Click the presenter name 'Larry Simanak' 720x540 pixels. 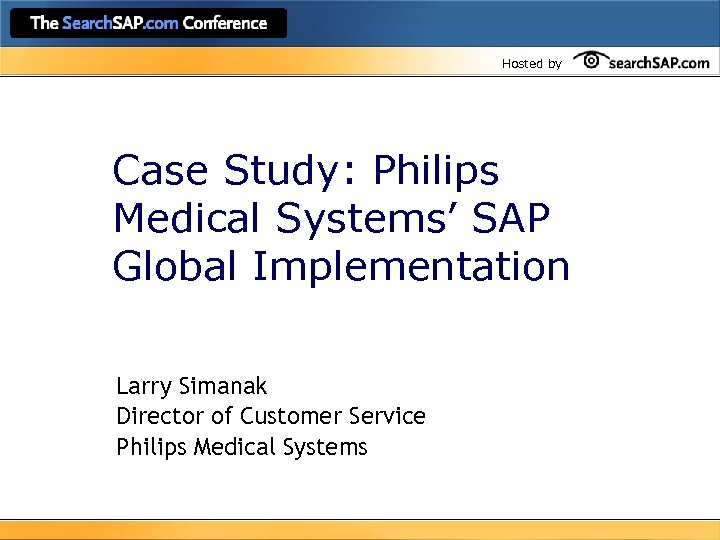point(191,387)
